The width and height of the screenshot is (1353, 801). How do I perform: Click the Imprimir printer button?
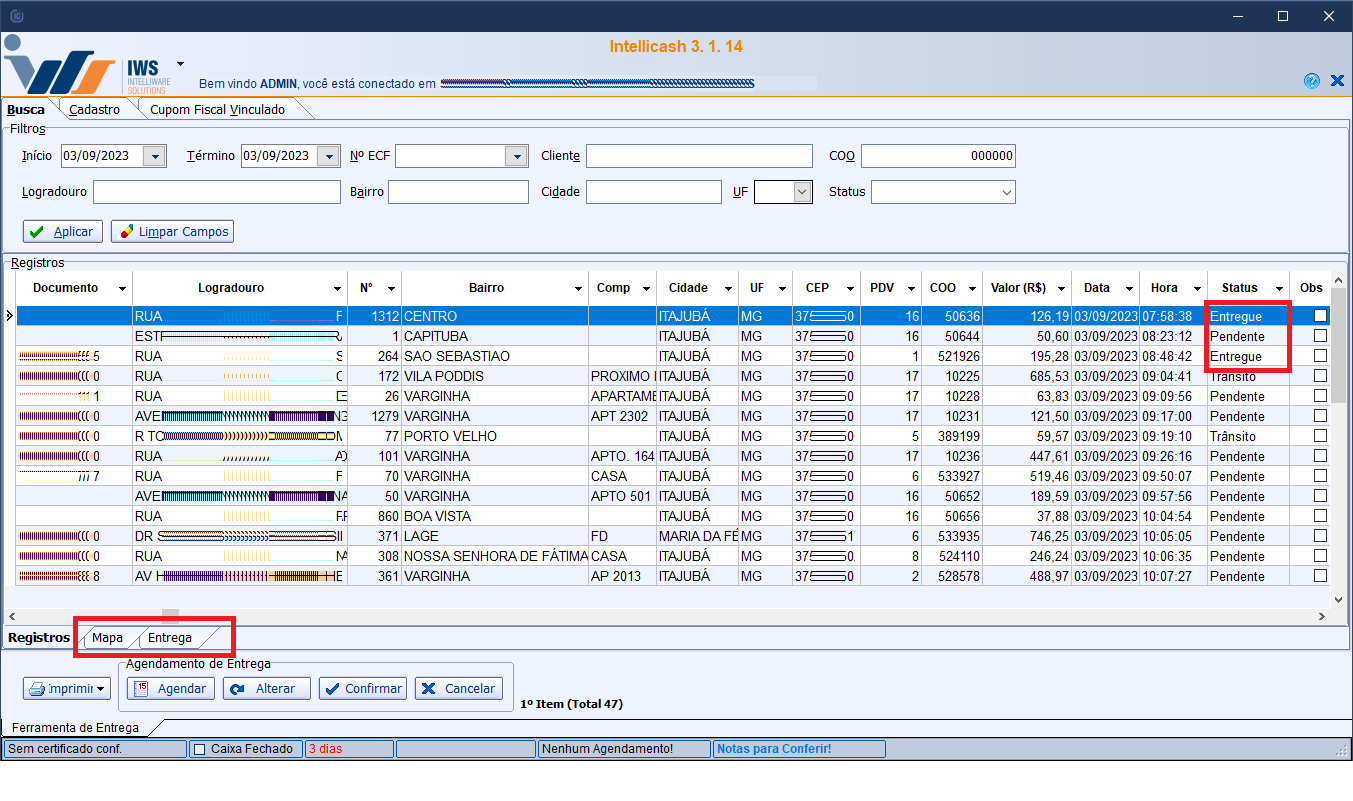[x=67, y=688]
